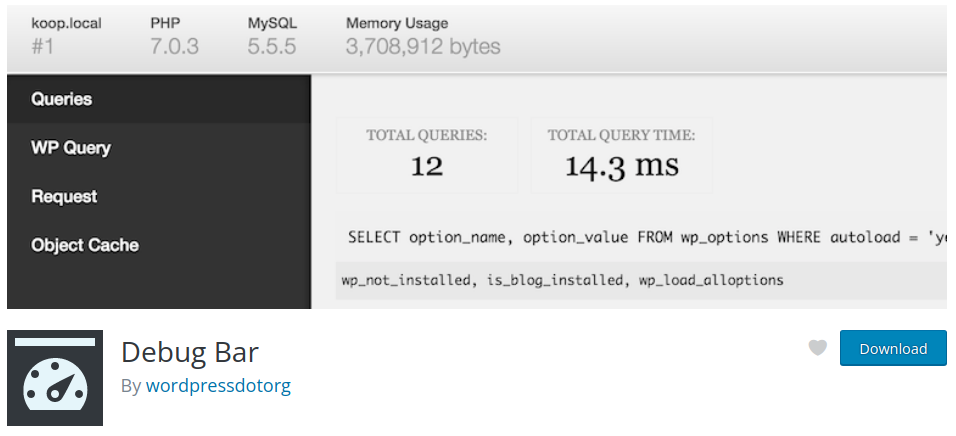
Task: Click the Total Query Time box
Action: [x=621, y=155]
